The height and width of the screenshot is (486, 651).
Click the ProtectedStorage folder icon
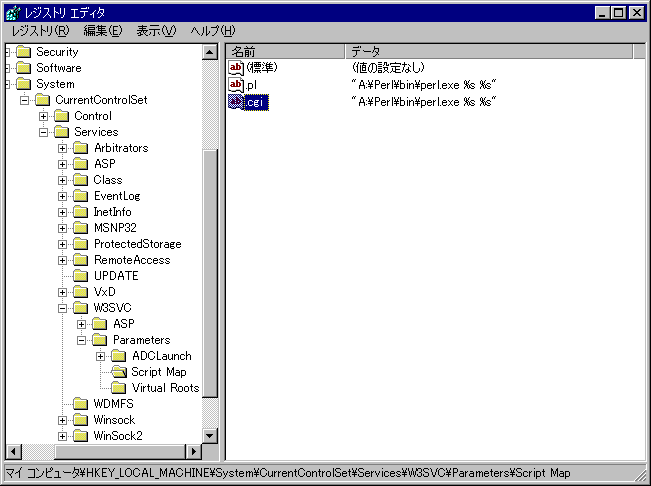[81, 244]
